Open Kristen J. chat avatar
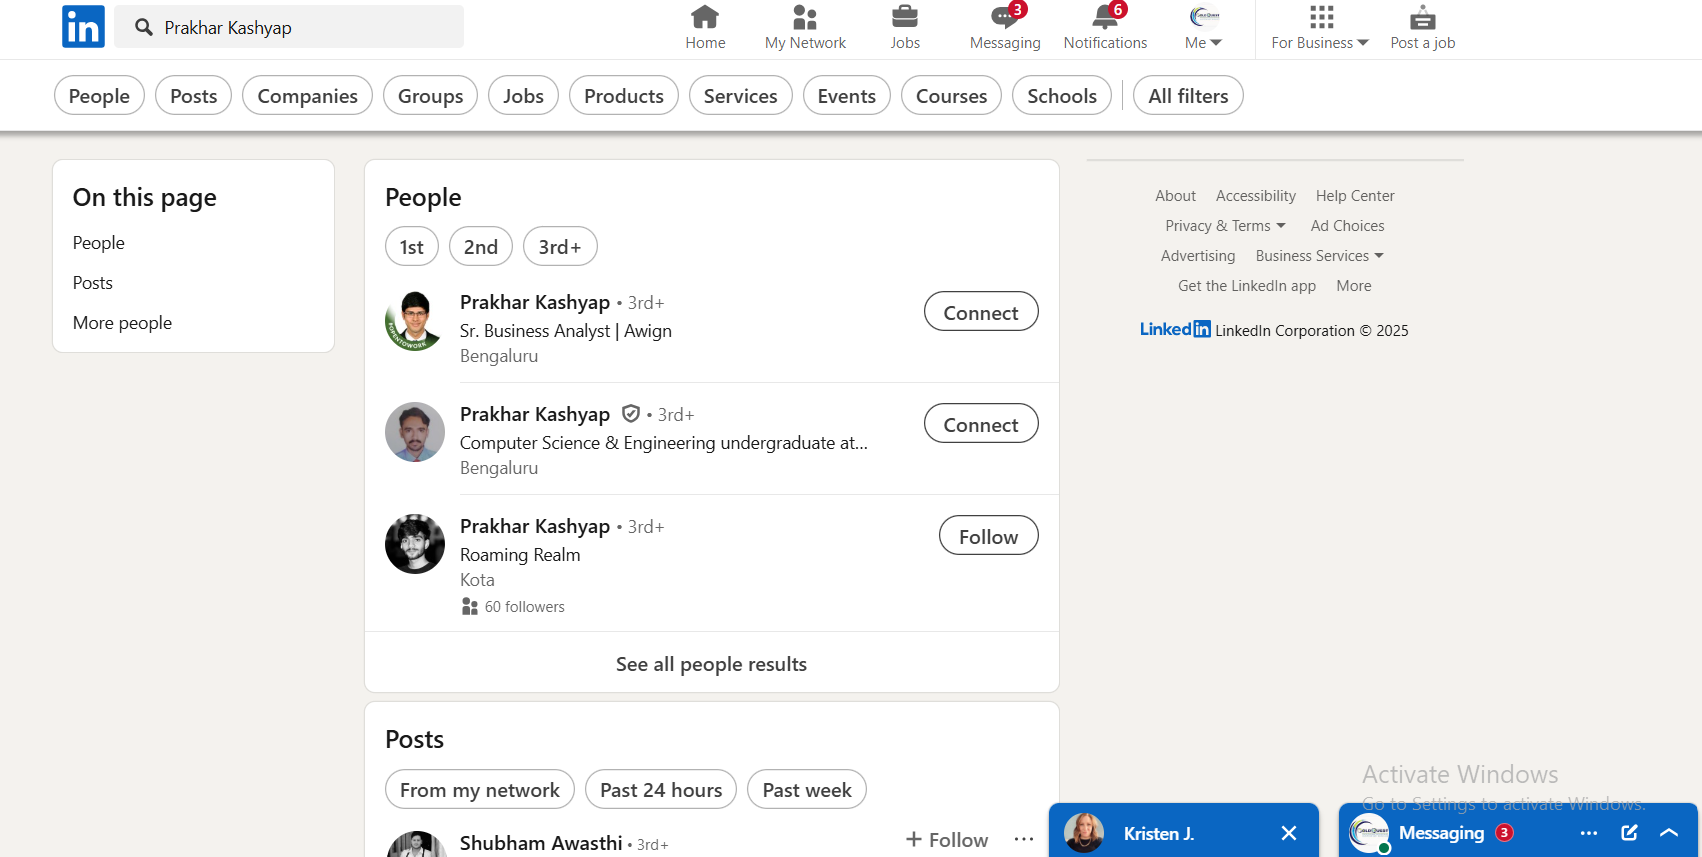Screen dimensions: 1702x857 coord(1084,833)
